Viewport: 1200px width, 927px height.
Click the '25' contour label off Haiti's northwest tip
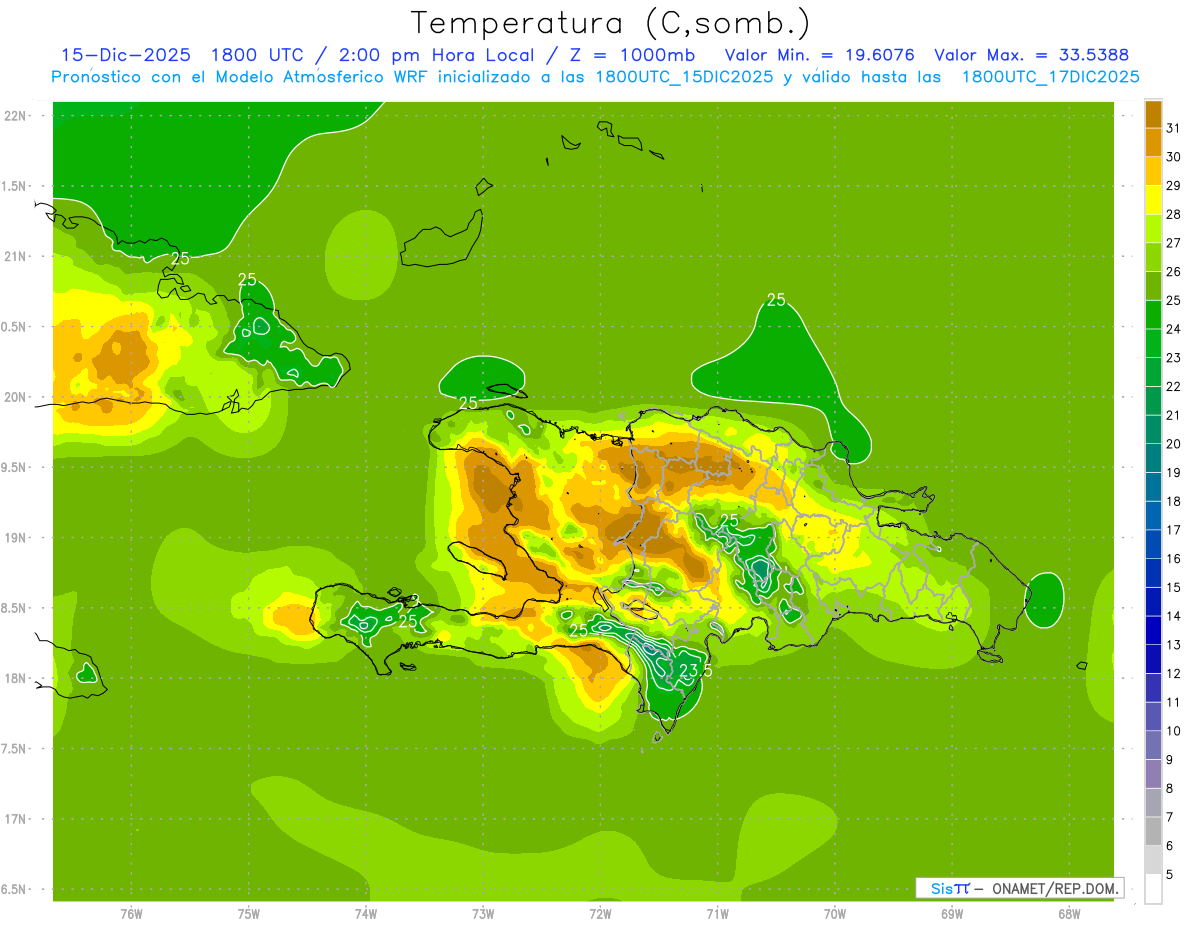[x=467, y=402]
